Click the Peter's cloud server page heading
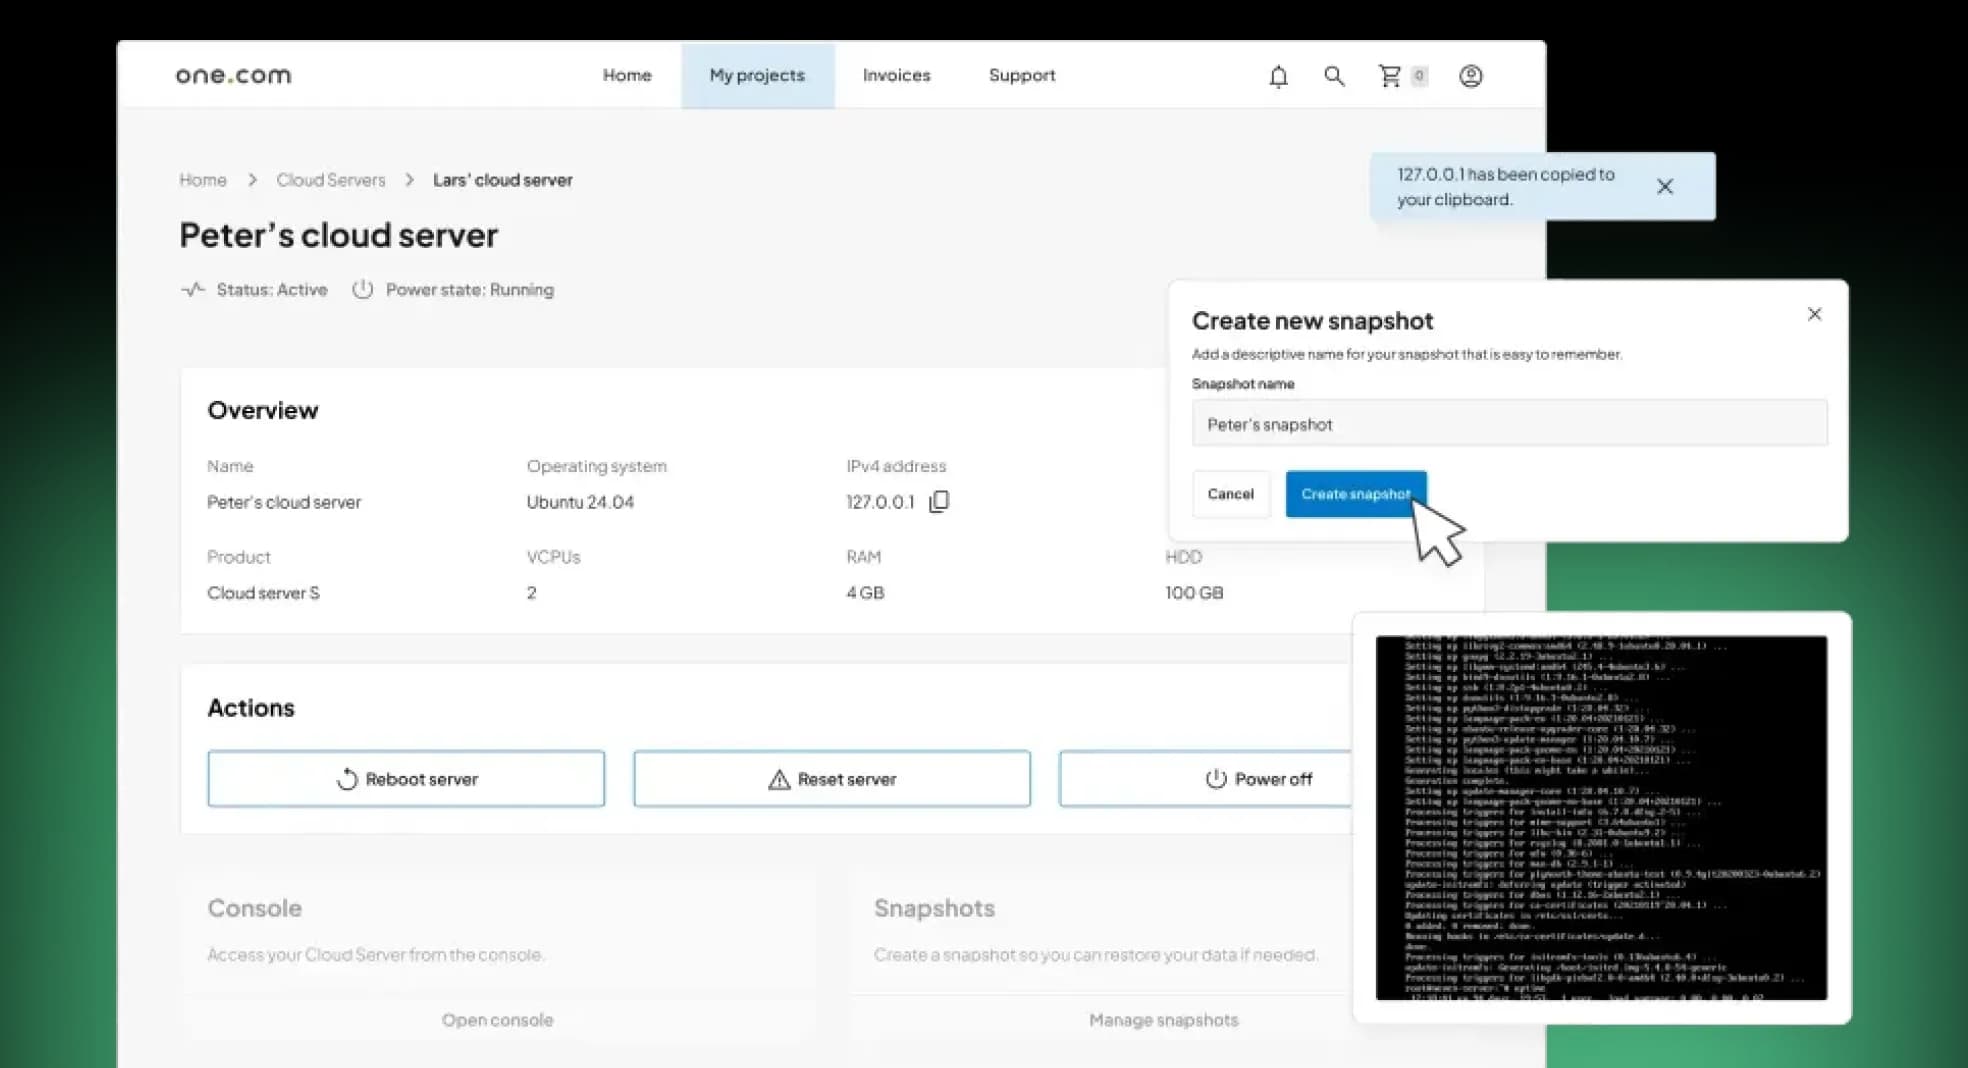Screen dimensions: 1968x1068 pyautogui.click(x=338, y=235)
